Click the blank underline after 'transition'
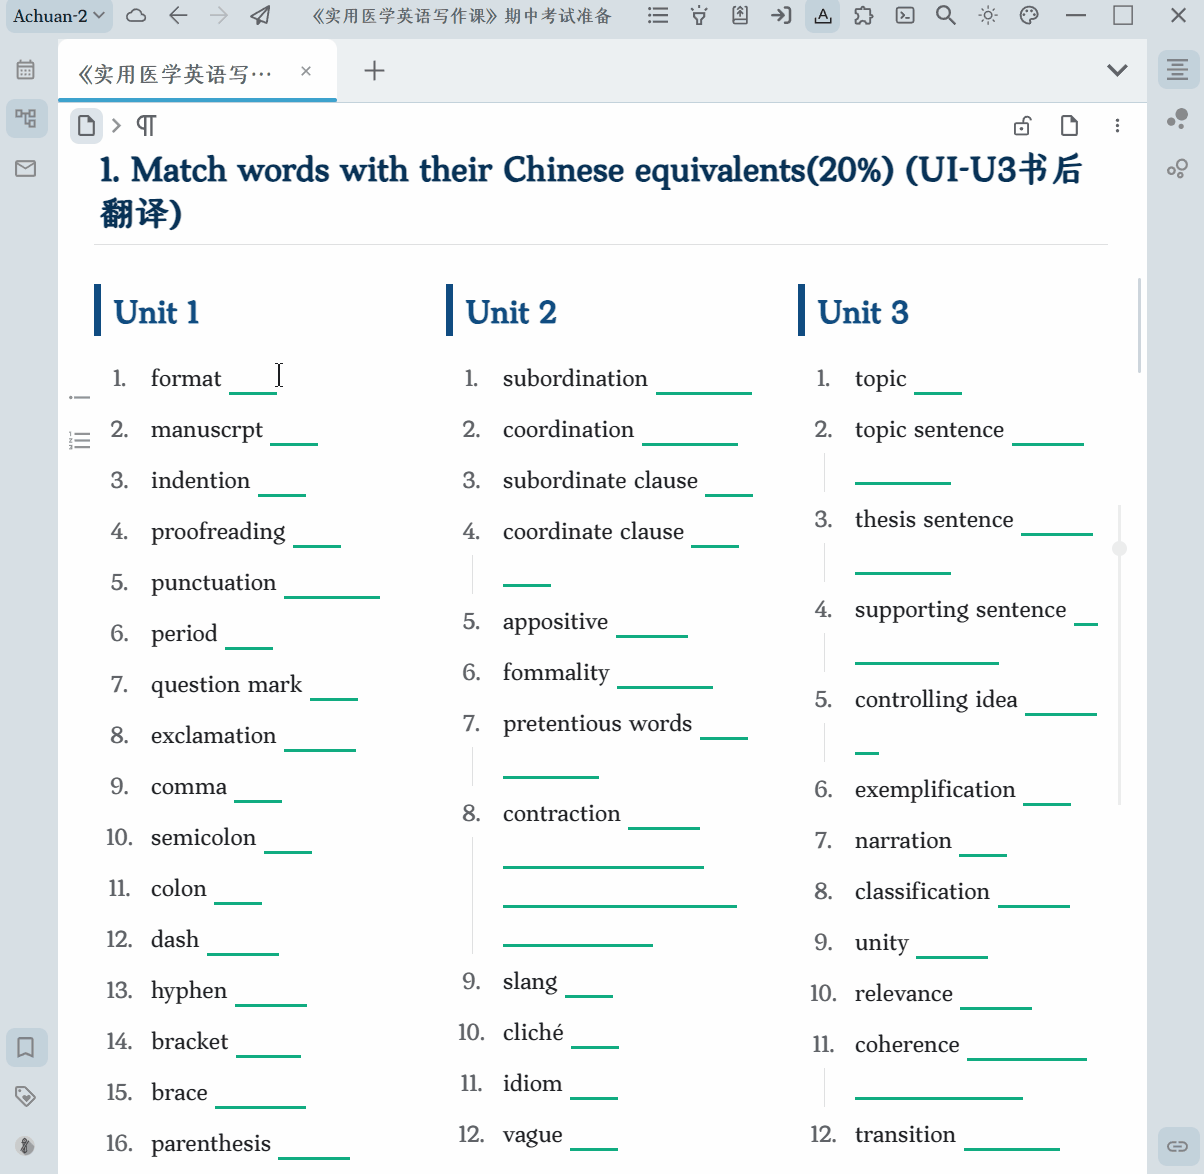Viewport: 1204px width, 1174px height. (1012, 1148)
